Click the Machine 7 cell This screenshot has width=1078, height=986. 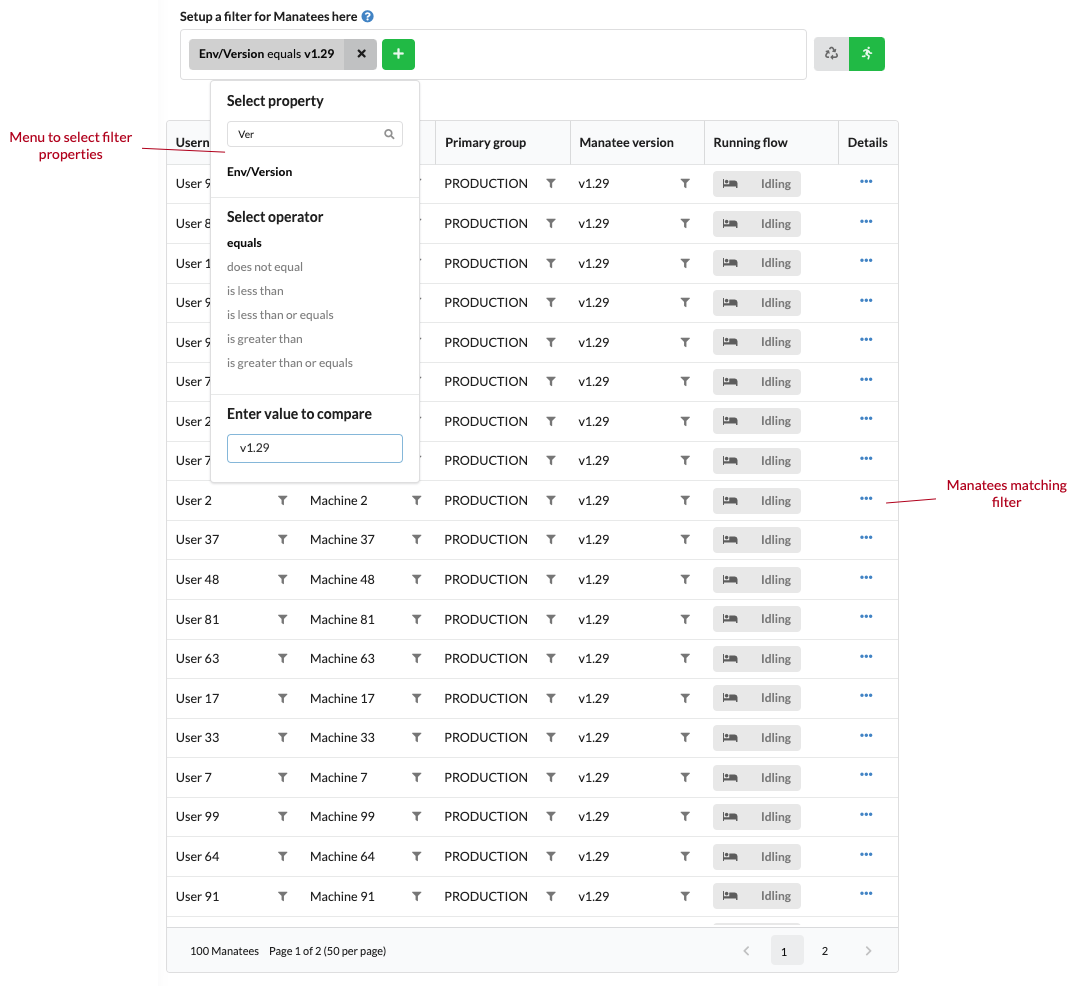pyautogui.click(x=339, y=778)
